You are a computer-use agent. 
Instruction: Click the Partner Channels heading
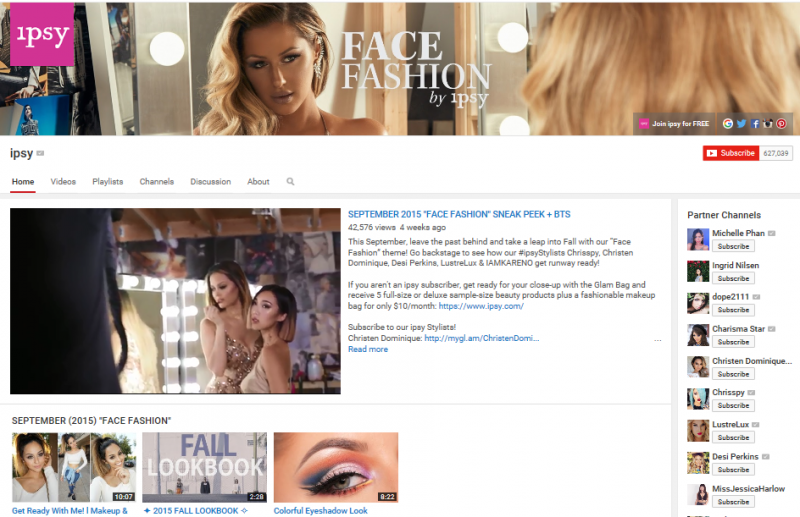[x=723, y=215]
